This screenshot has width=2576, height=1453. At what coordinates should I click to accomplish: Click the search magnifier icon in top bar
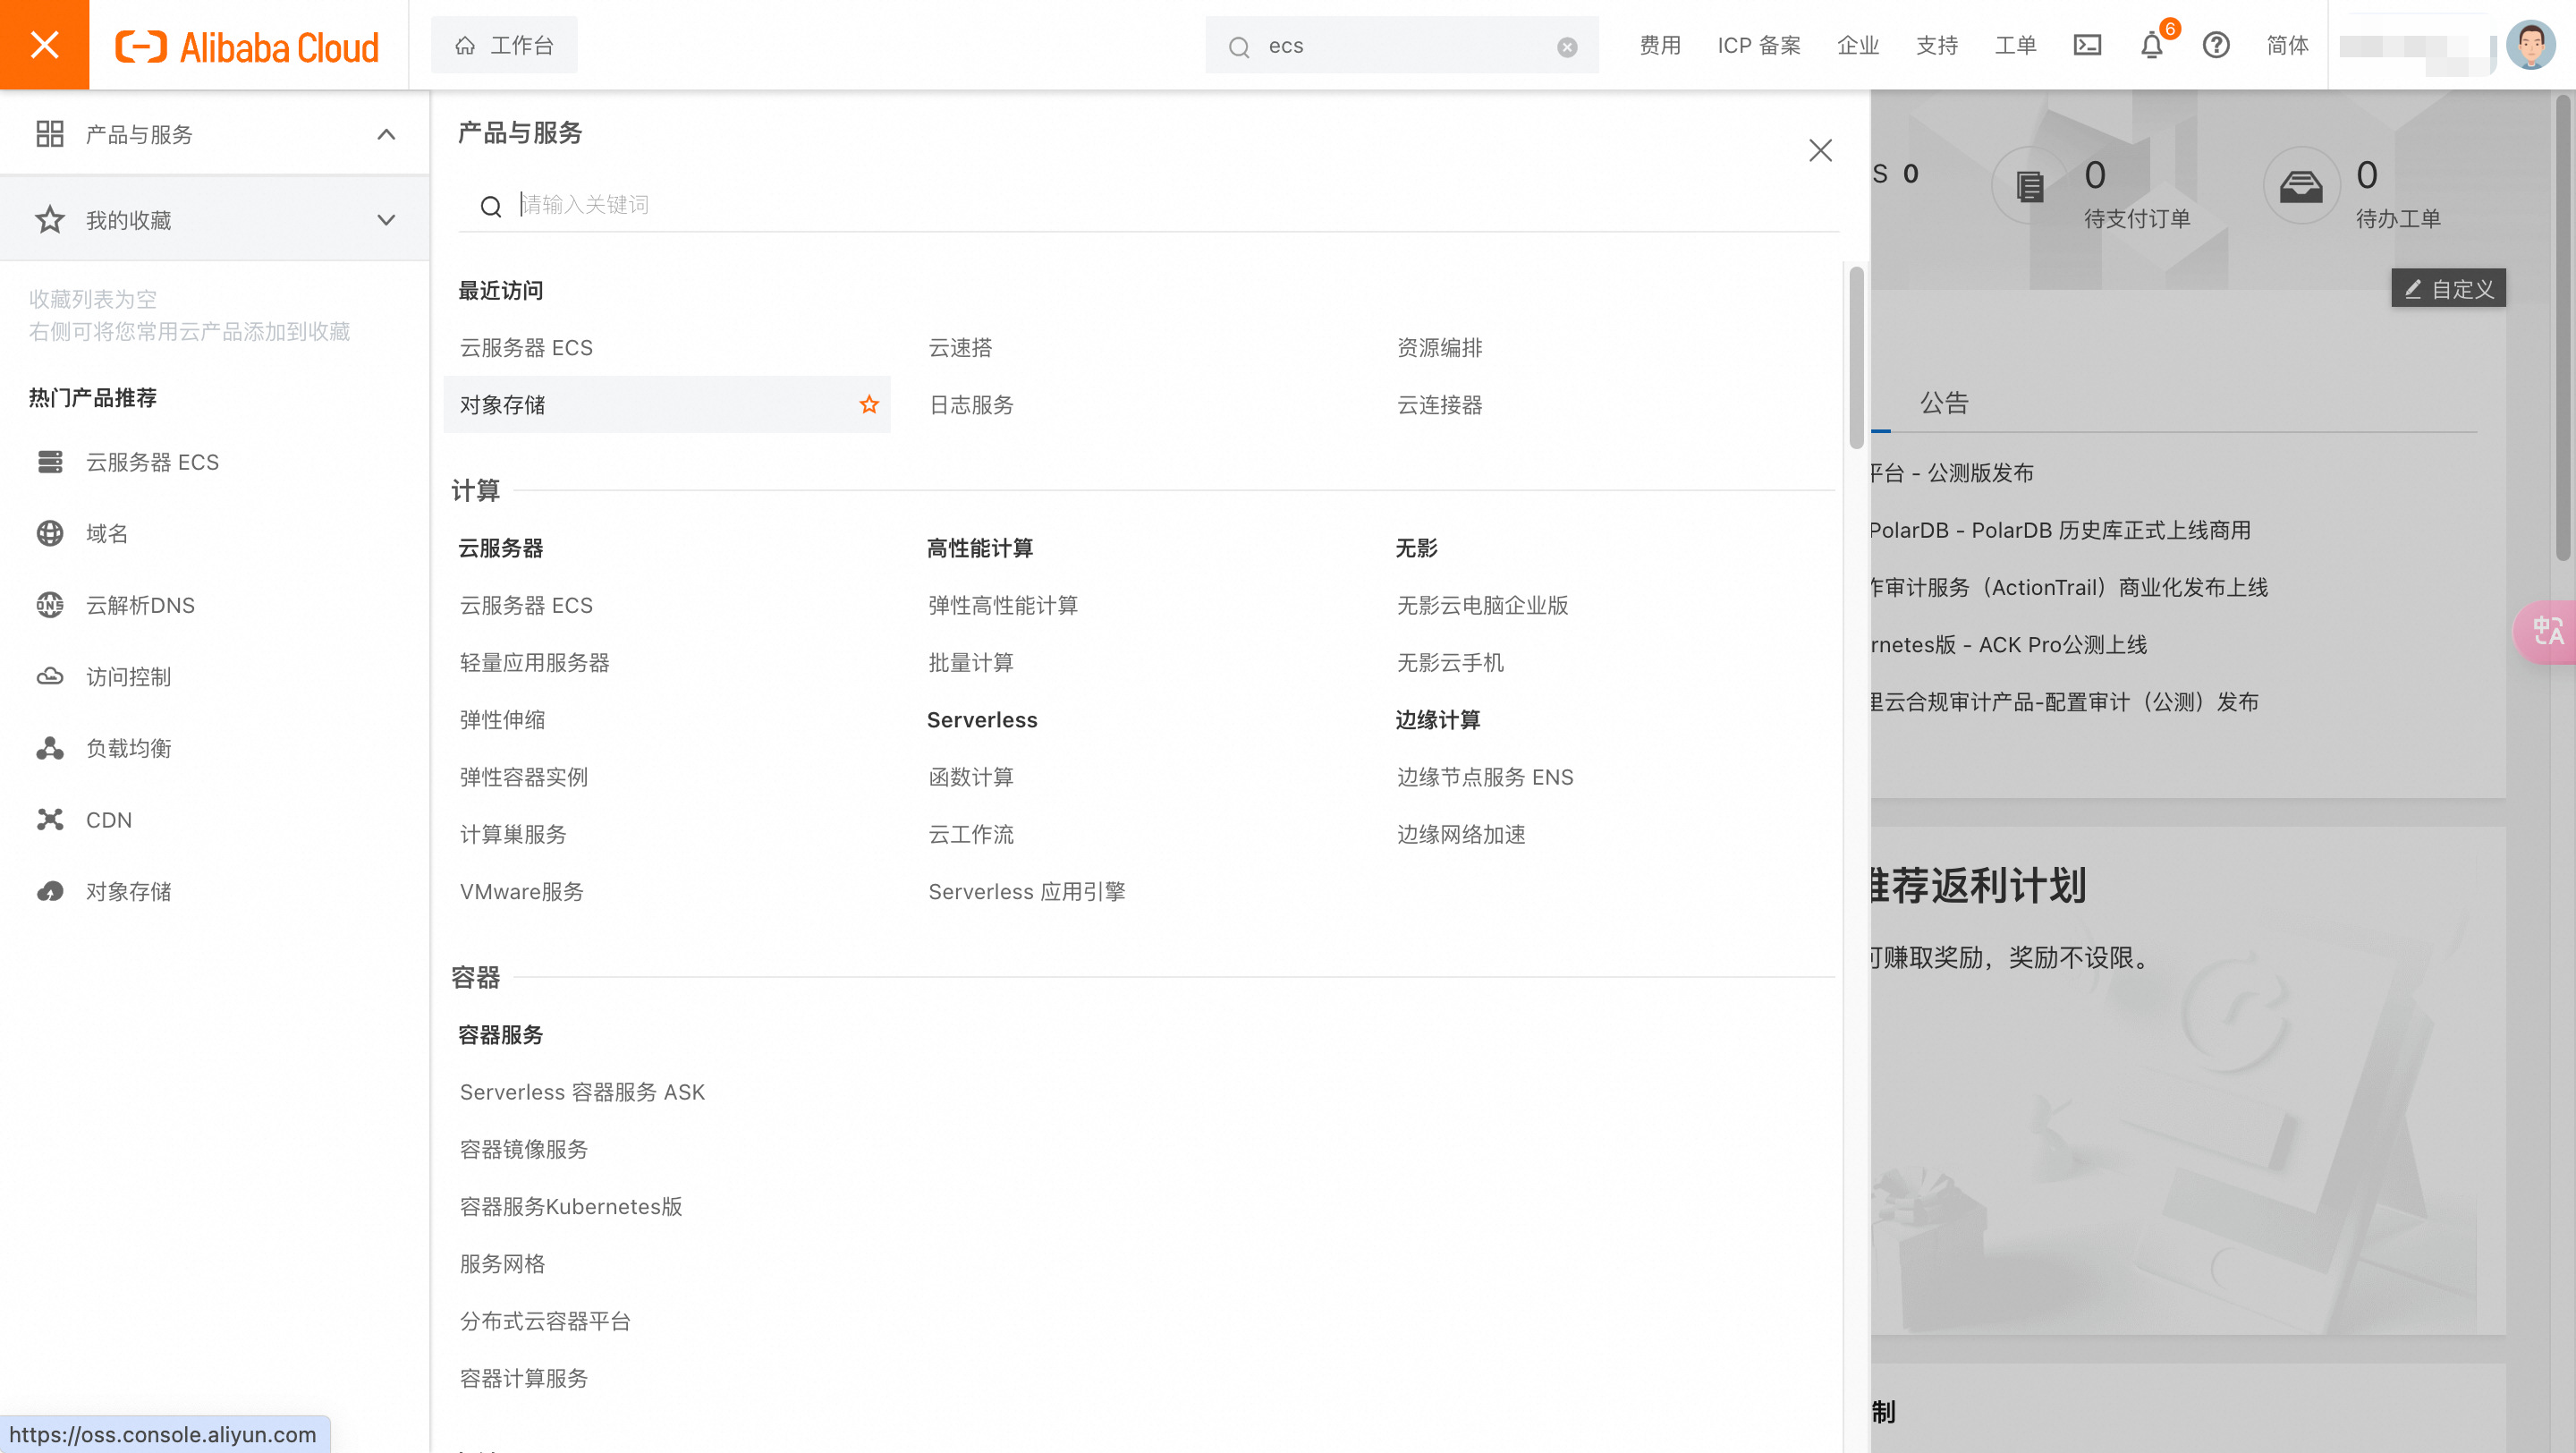point(1239,46)
